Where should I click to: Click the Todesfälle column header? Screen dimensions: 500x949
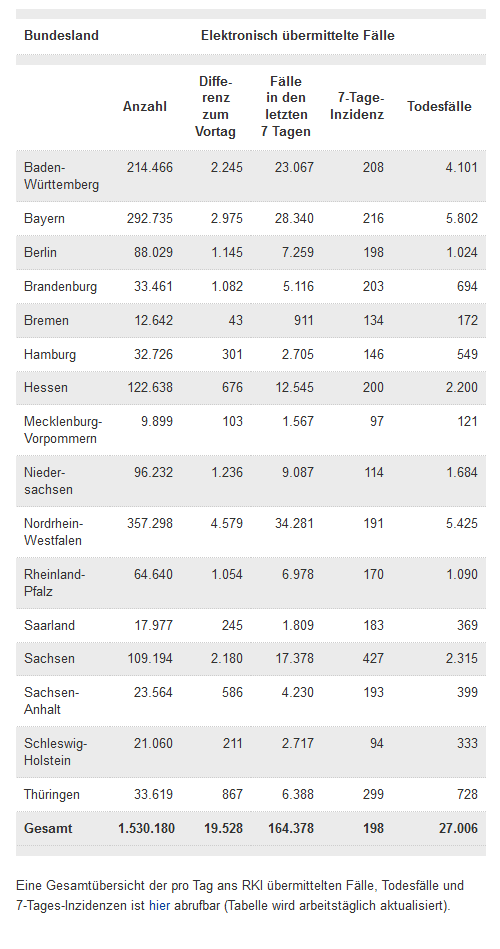(x=439, y=107)
